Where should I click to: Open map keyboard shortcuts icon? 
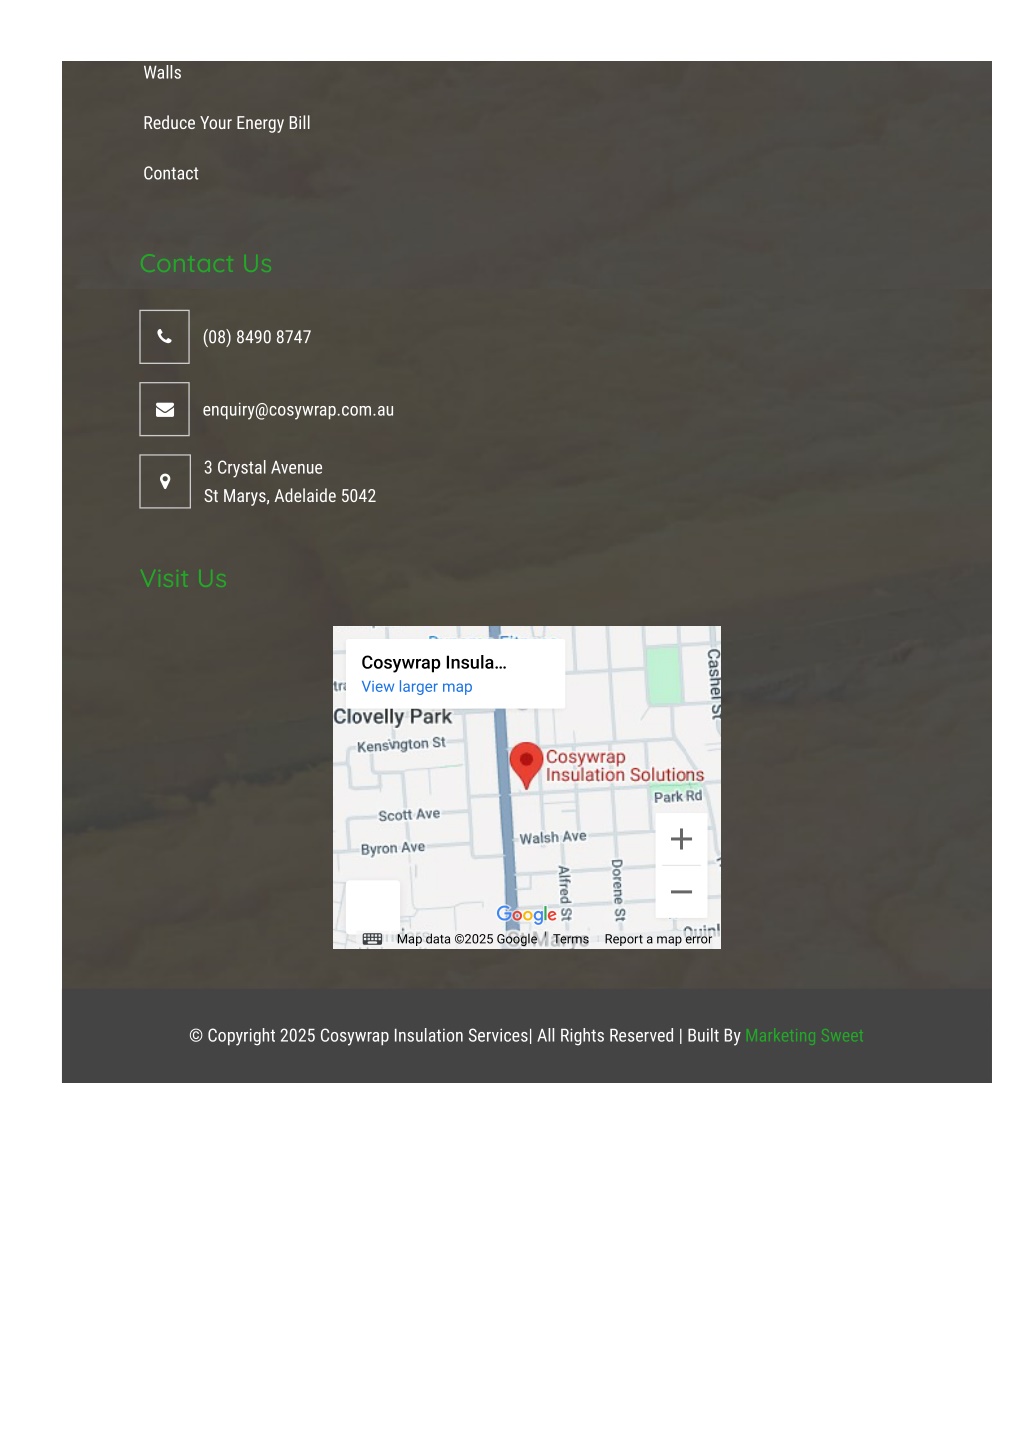[x=372, y=939]
